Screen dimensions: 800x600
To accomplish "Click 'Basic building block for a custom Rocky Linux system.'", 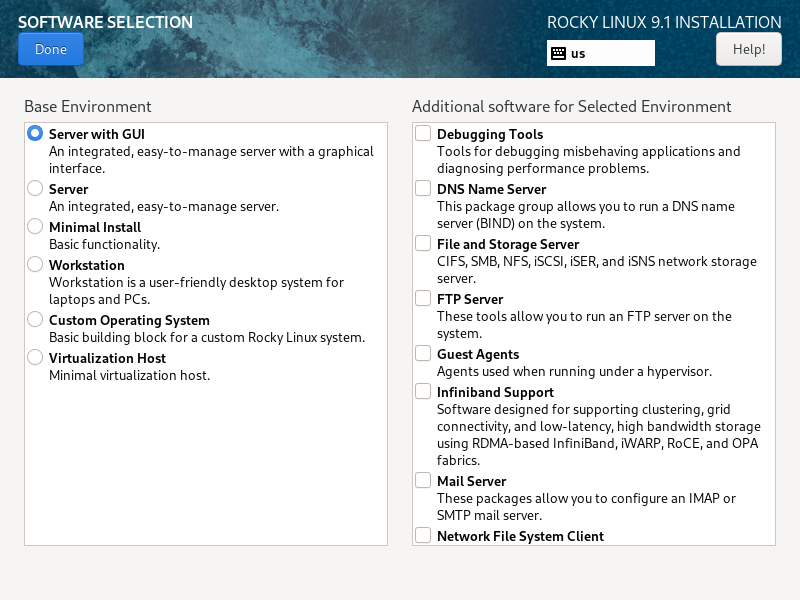I will click(x=207, y=338).
